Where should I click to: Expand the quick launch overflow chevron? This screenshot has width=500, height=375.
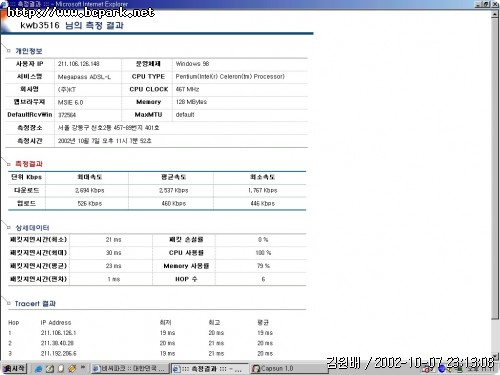pos(83,367)
